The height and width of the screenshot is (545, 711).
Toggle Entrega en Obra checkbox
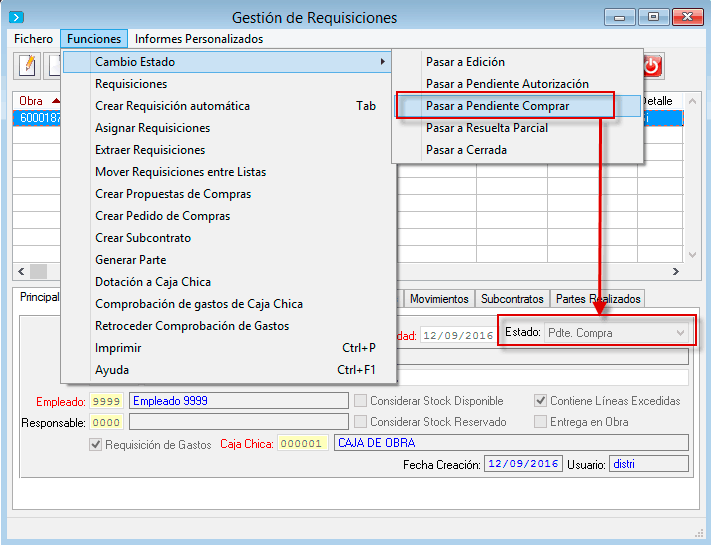click(540, 422)
